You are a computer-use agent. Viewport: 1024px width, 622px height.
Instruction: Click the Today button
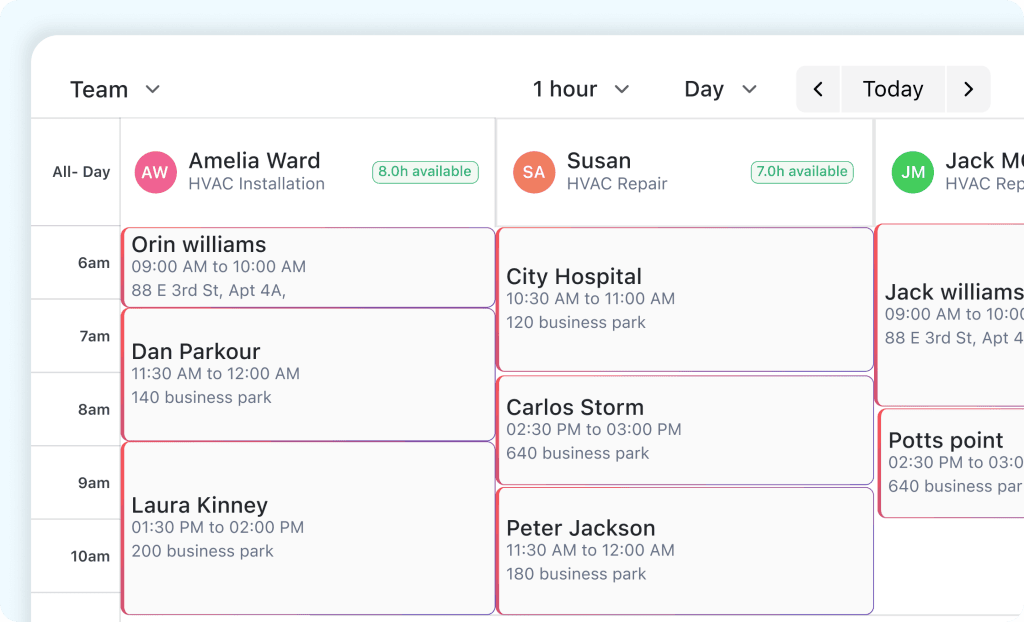click(x=893, y=89)
